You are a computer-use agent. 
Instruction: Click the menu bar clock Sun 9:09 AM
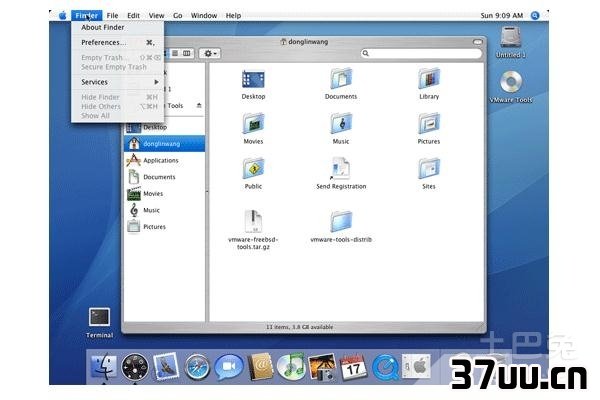coord(501,16)
